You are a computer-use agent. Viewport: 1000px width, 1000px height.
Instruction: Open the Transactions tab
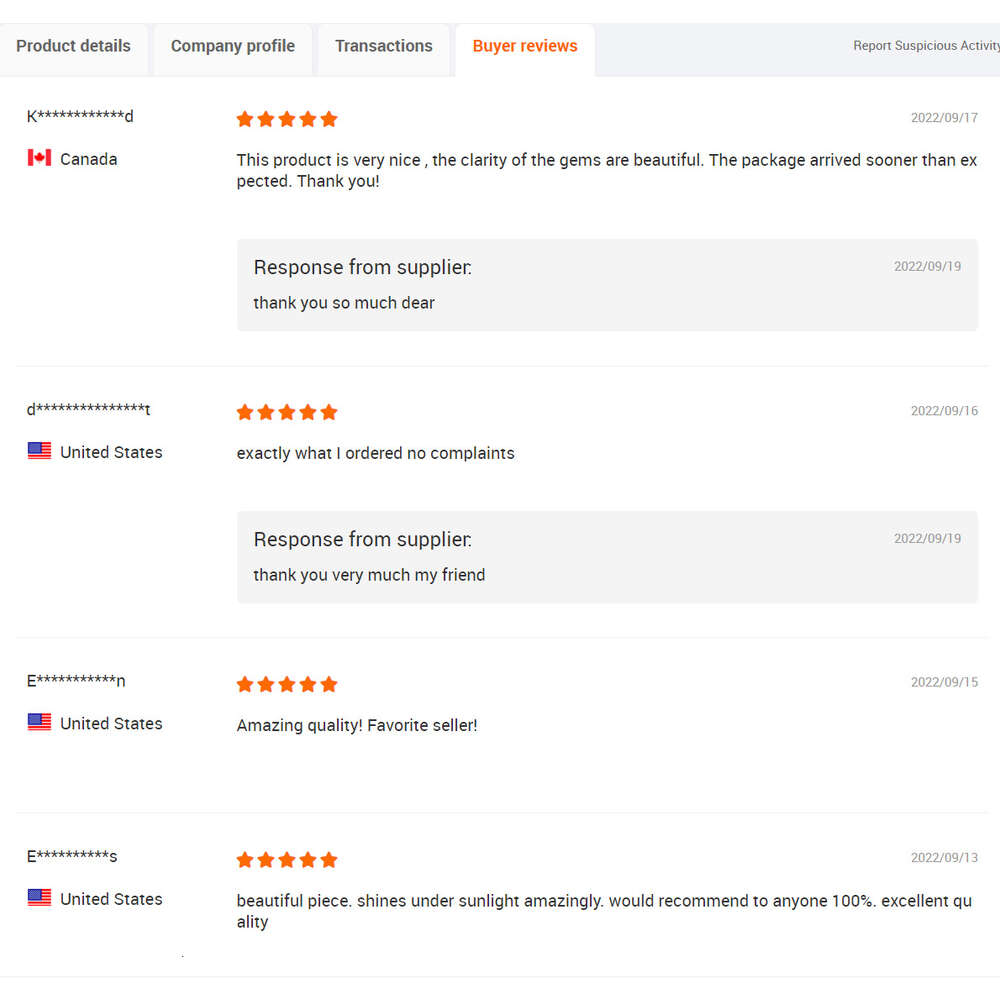pyautogui.click(x=383, y=46)
